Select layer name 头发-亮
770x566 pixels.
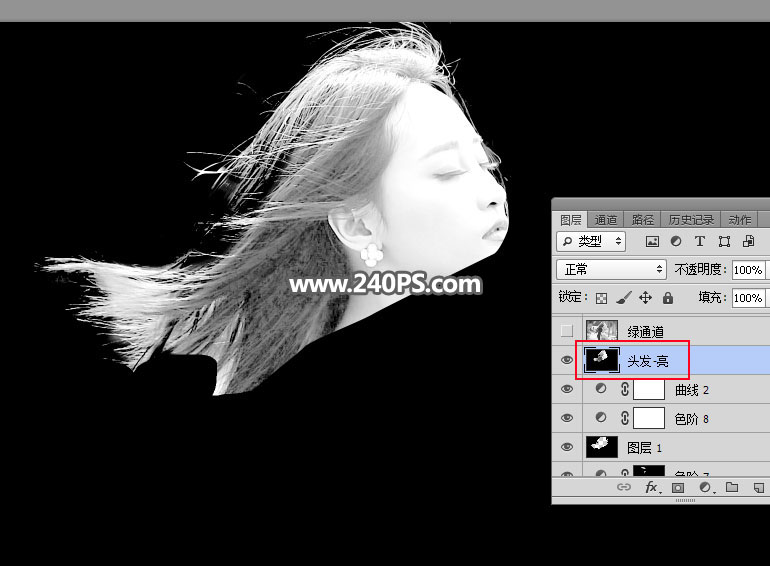click(x=648, y=361)
